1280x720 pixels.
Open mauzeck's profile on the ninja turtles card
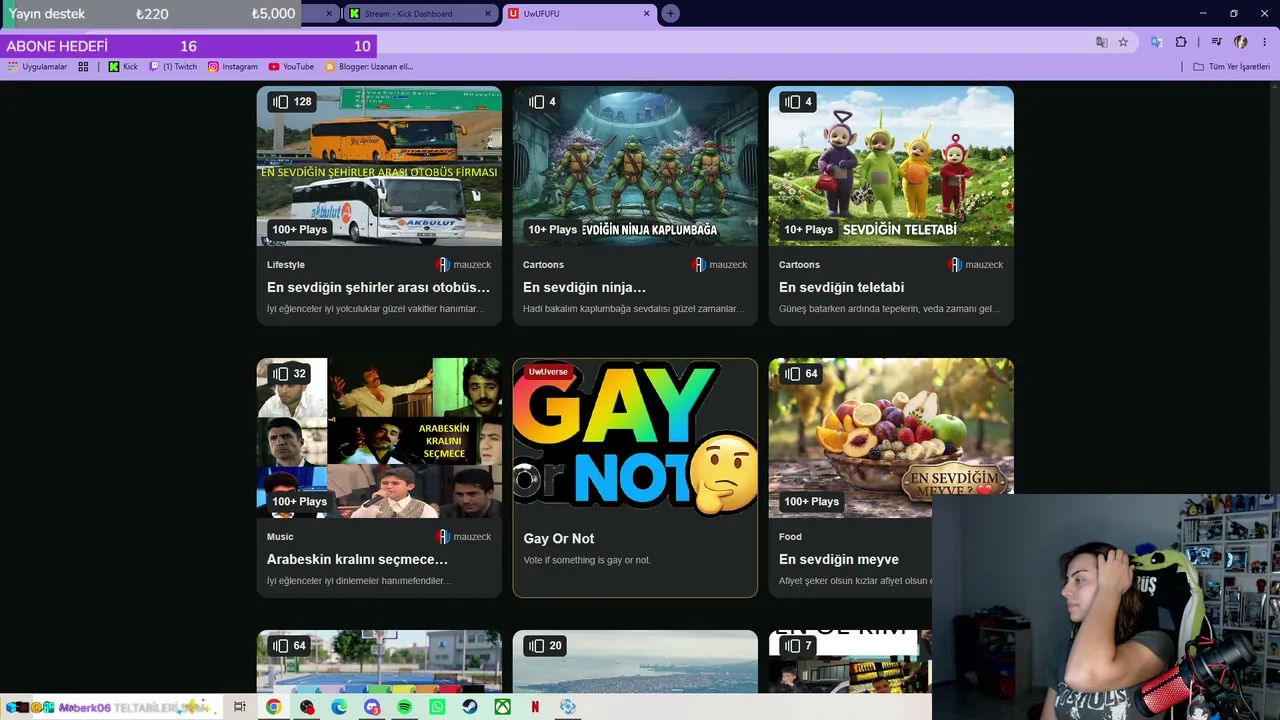[719, 265]
